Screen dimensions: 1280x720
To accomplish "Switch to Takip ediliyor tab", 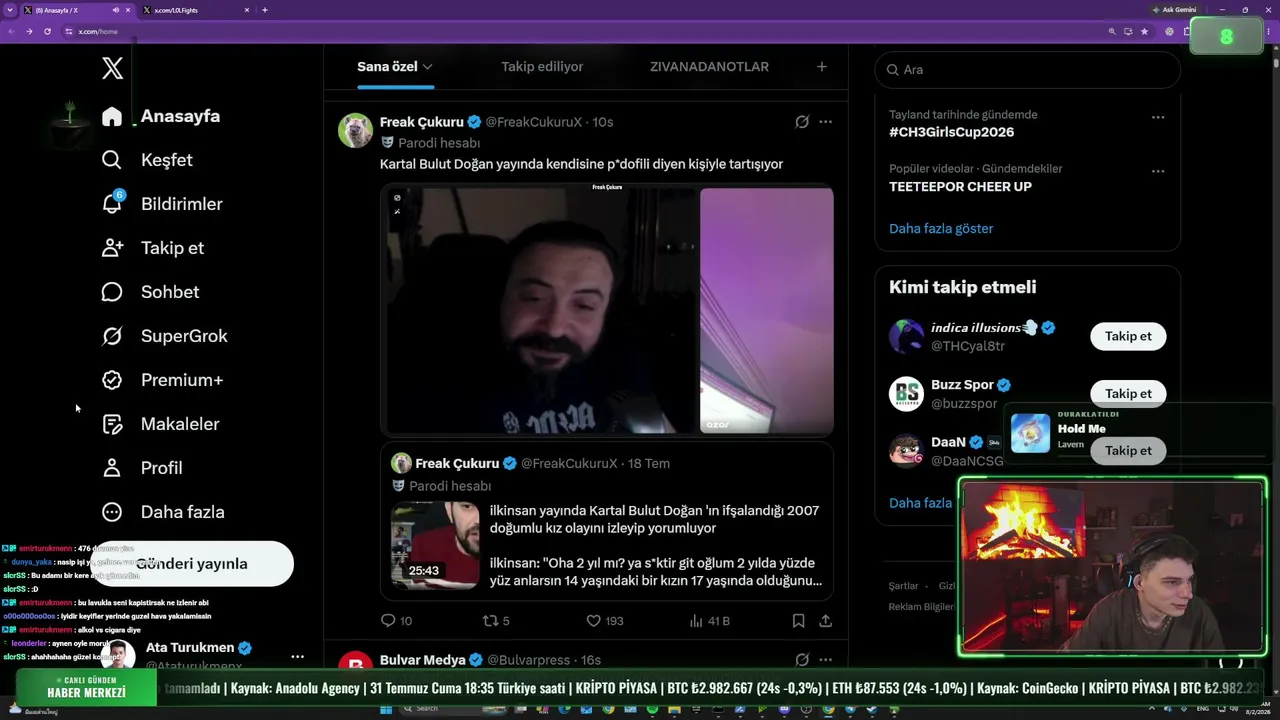I will click(x=542, y=67).
